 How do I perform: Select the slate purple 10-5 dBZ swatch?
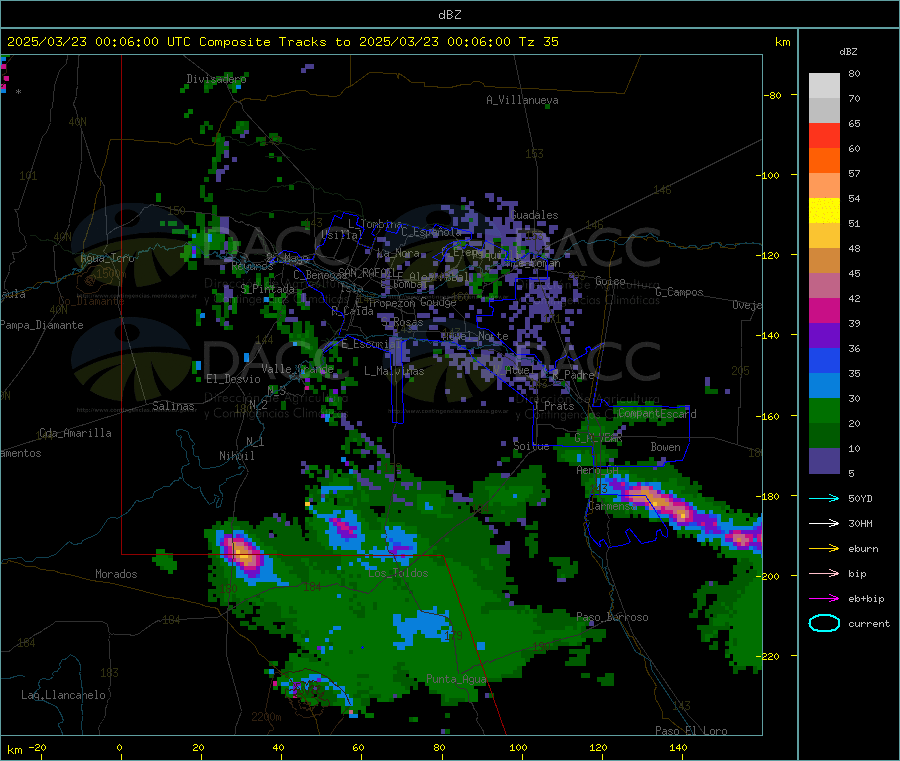tap(824, 461)
